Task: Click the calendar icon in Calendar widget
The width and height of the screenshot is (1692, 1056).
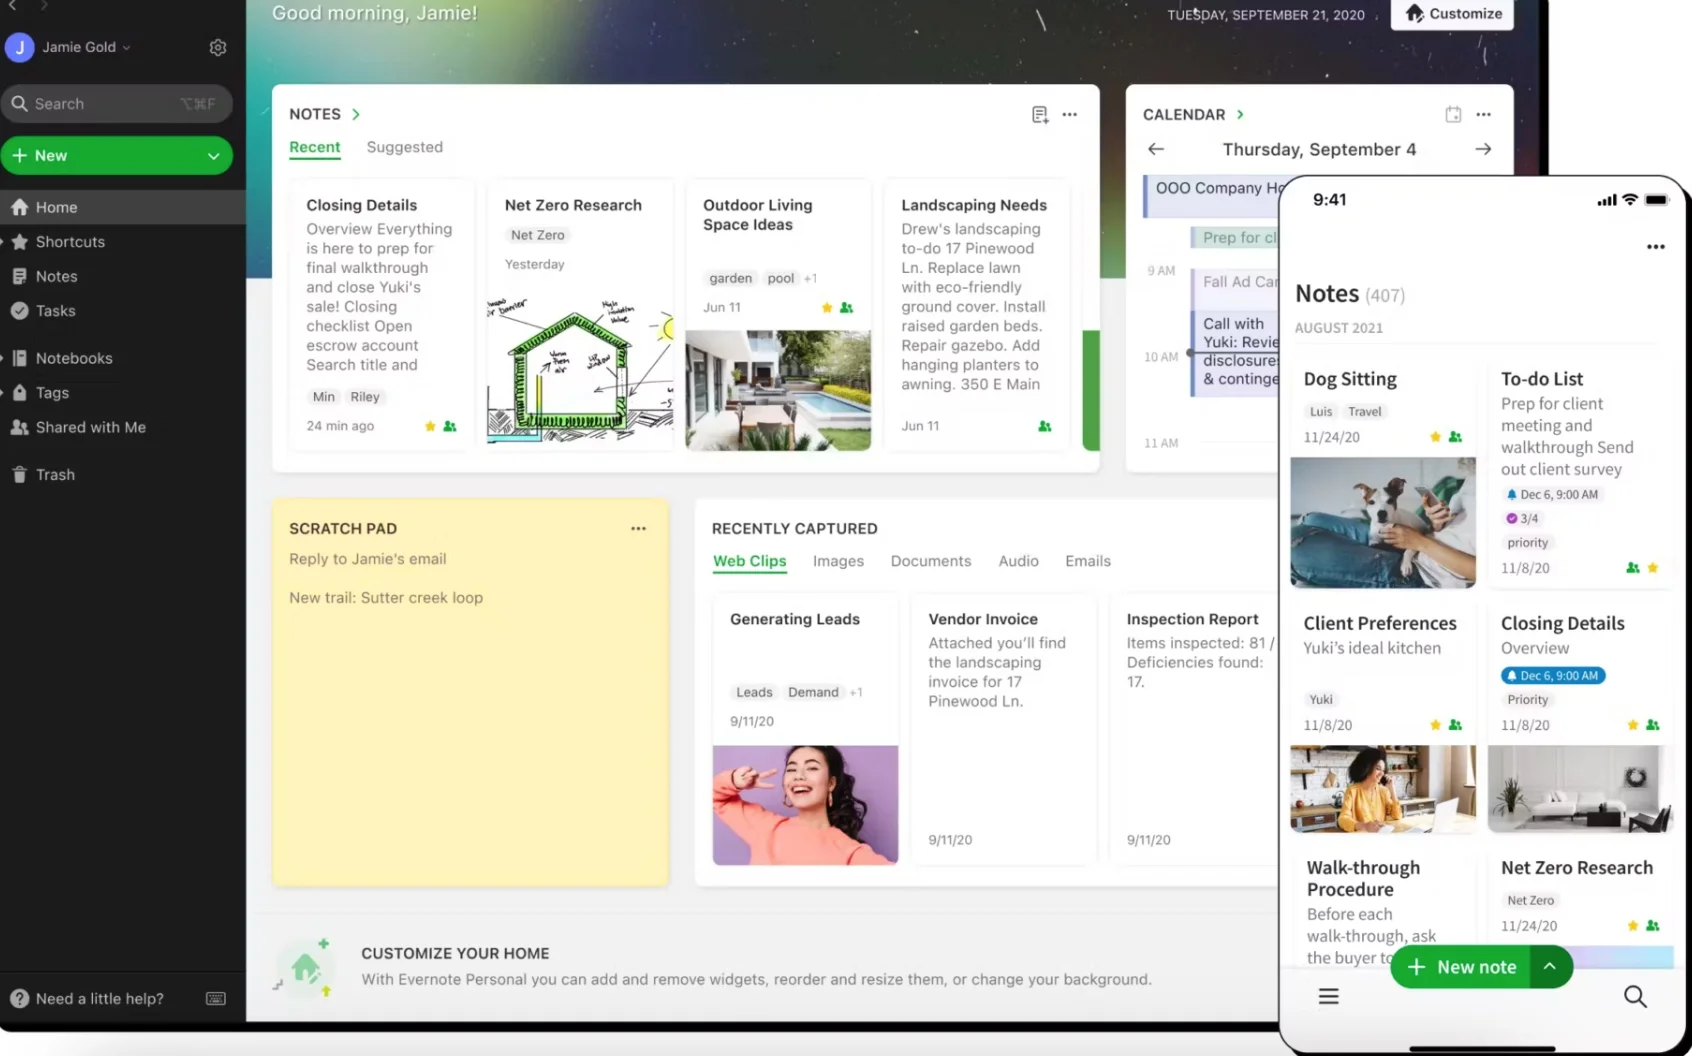Action: (1453, 115)
